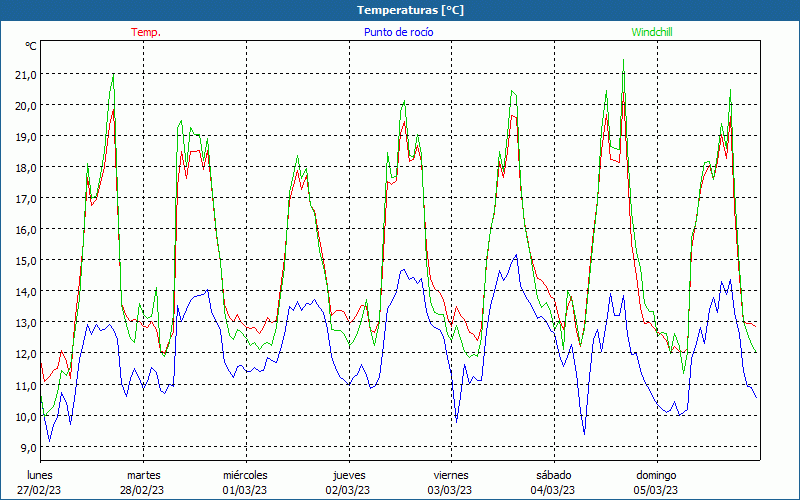Click the 20,0 y-axis value
800x500 pixels.
26,106
